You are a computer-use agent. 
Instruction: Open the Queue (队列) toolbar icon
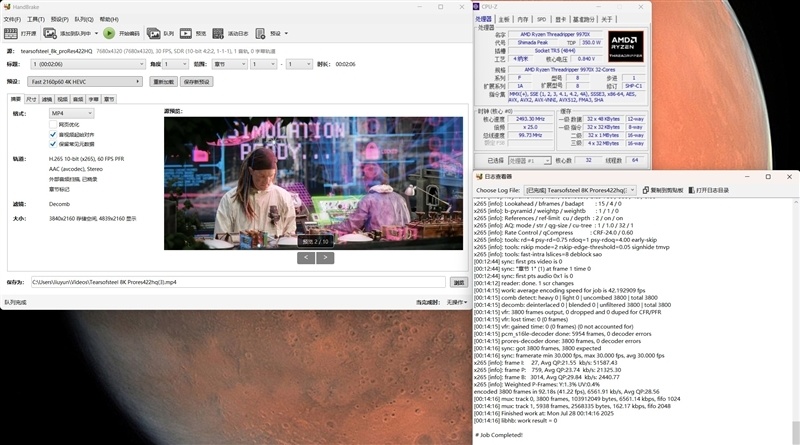(x=162, y=33)
